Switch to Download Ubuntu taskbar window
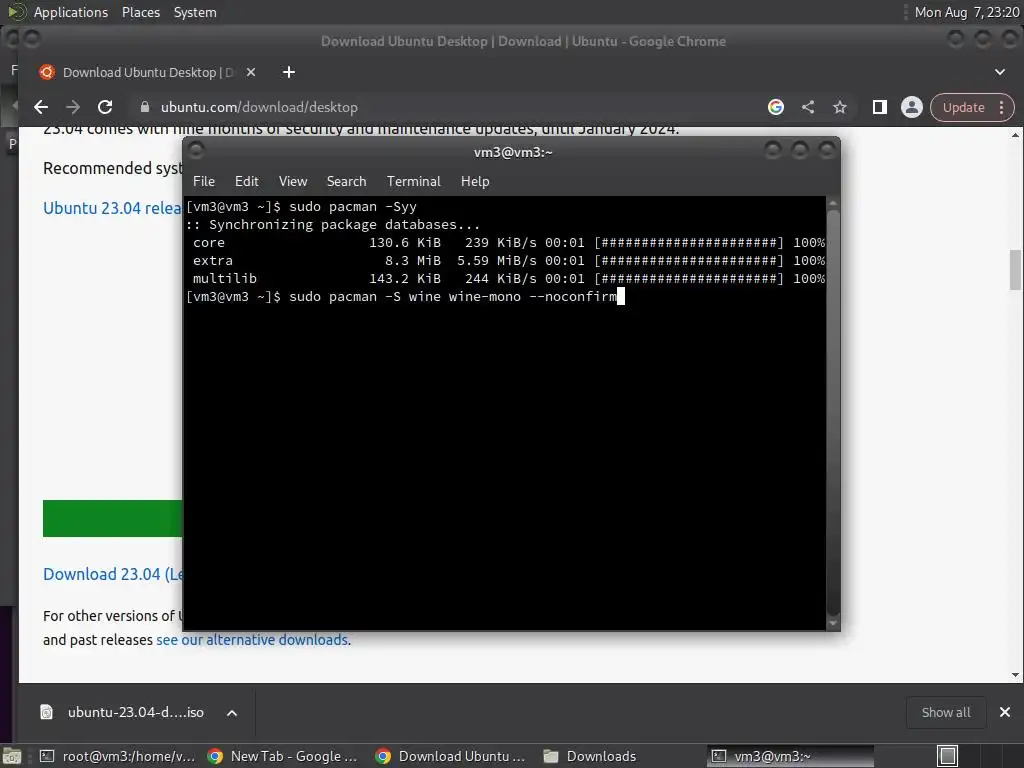This screenshot has width=1024, height=768. tap(451, 756)
